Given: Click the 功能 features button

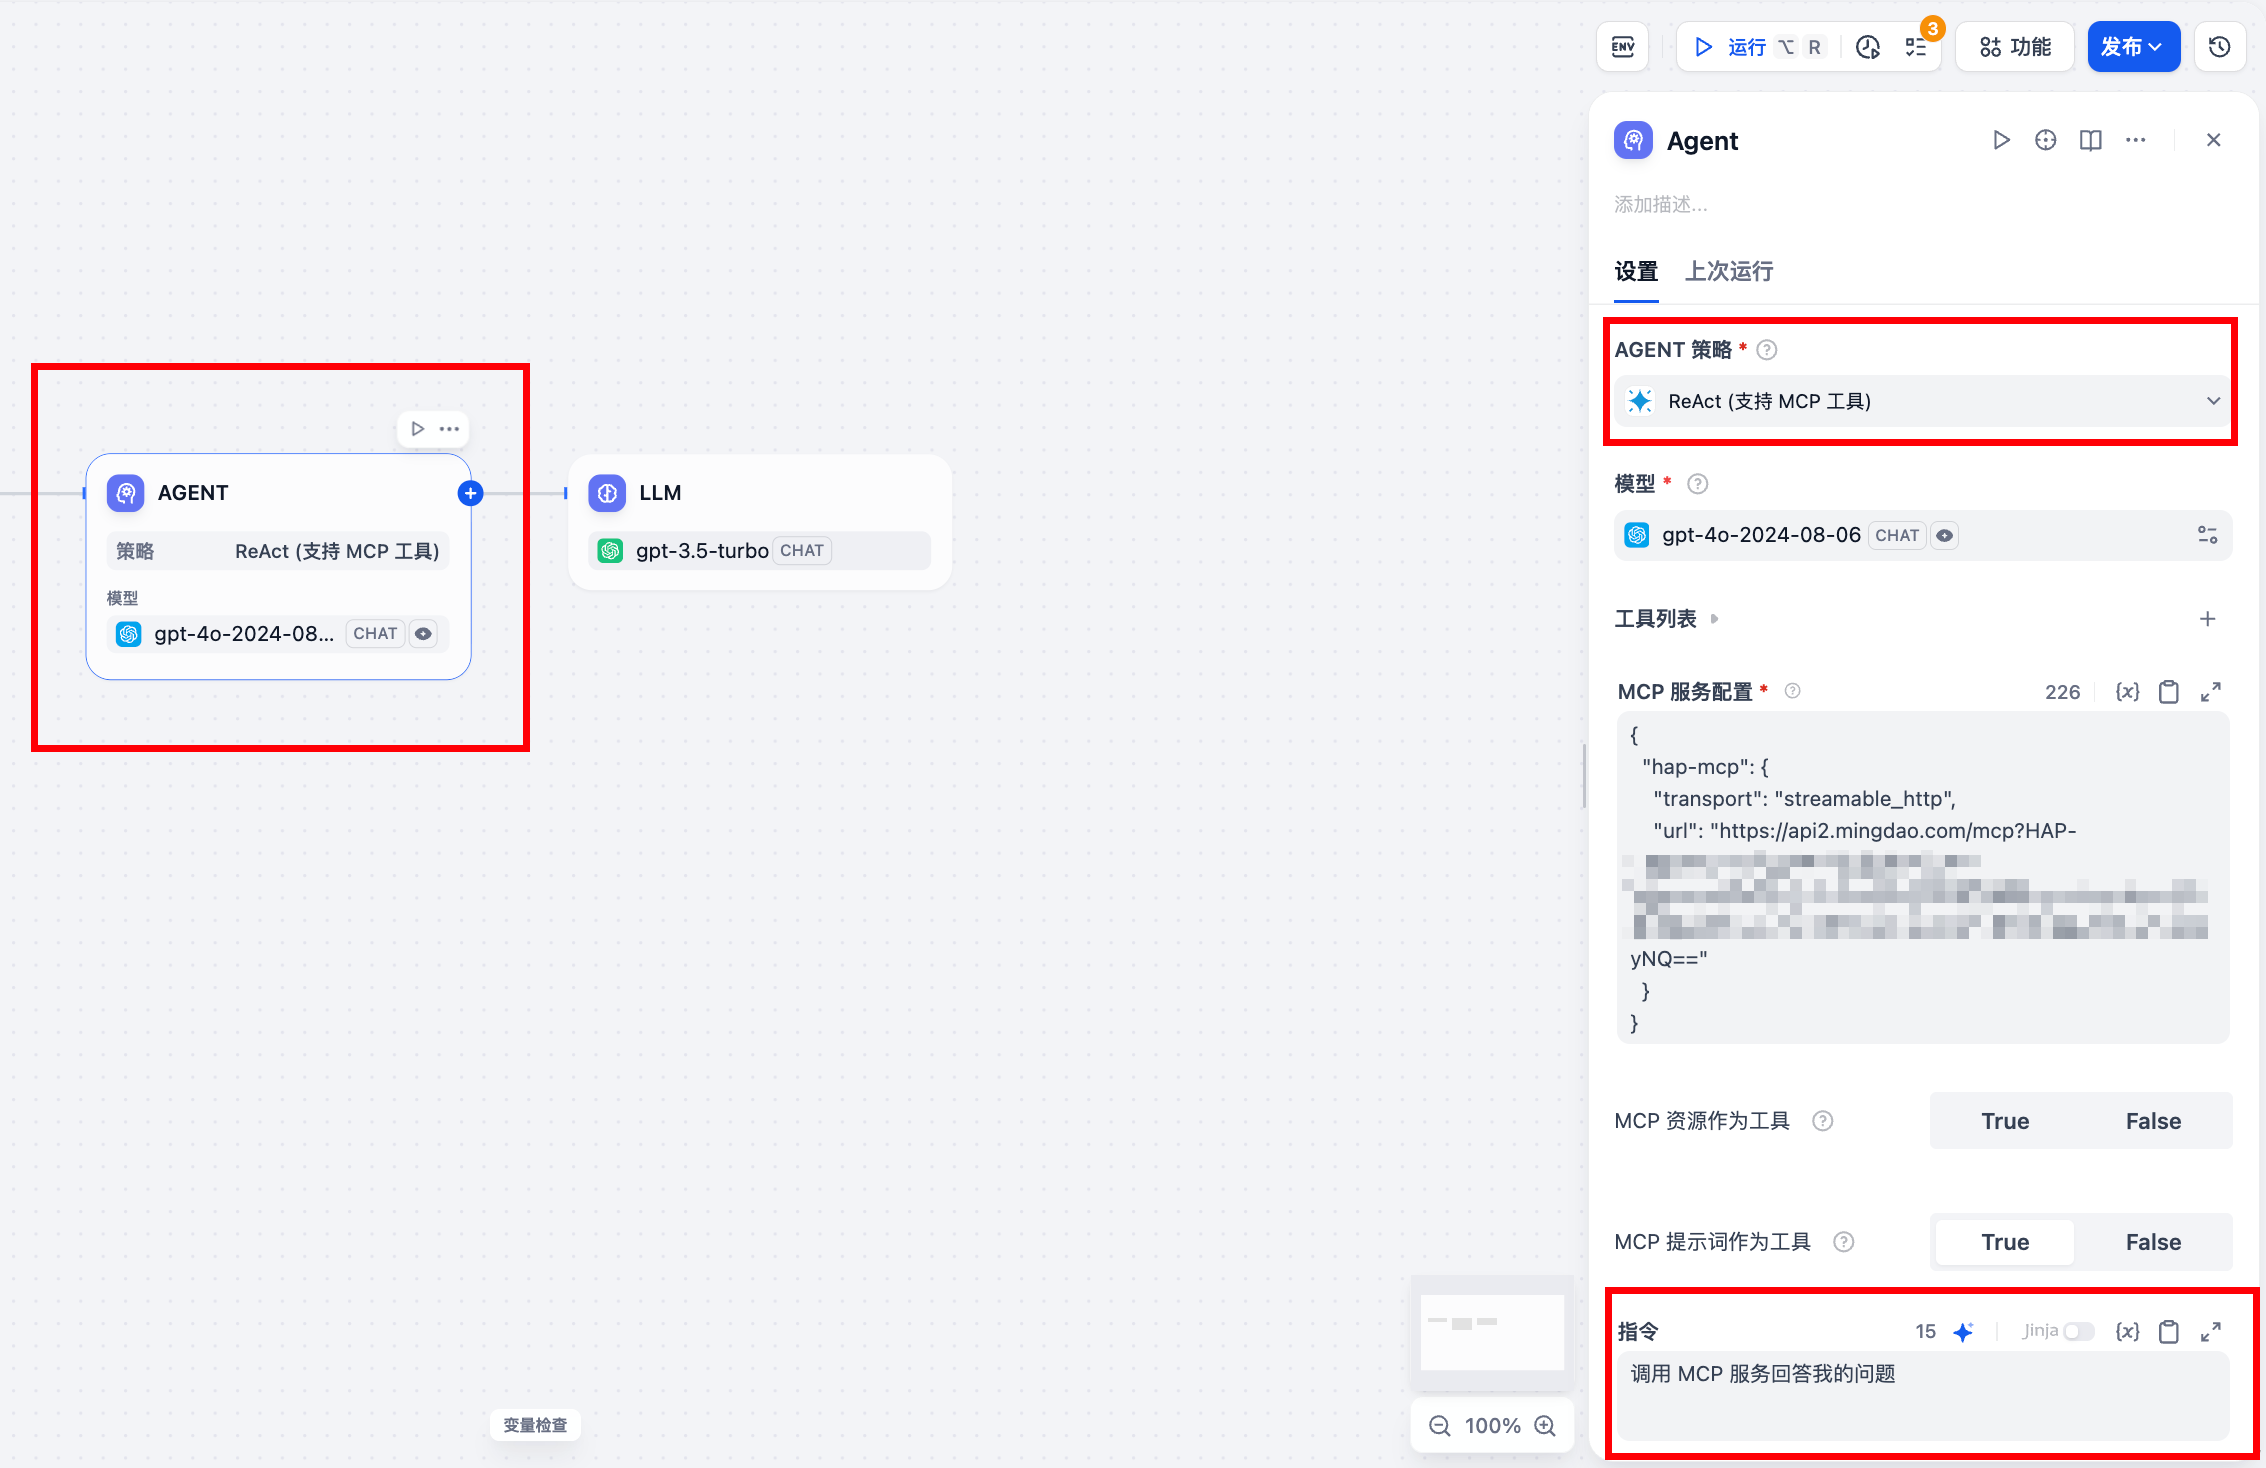Looking at the screenshot, I should (x=2015, y=47).
